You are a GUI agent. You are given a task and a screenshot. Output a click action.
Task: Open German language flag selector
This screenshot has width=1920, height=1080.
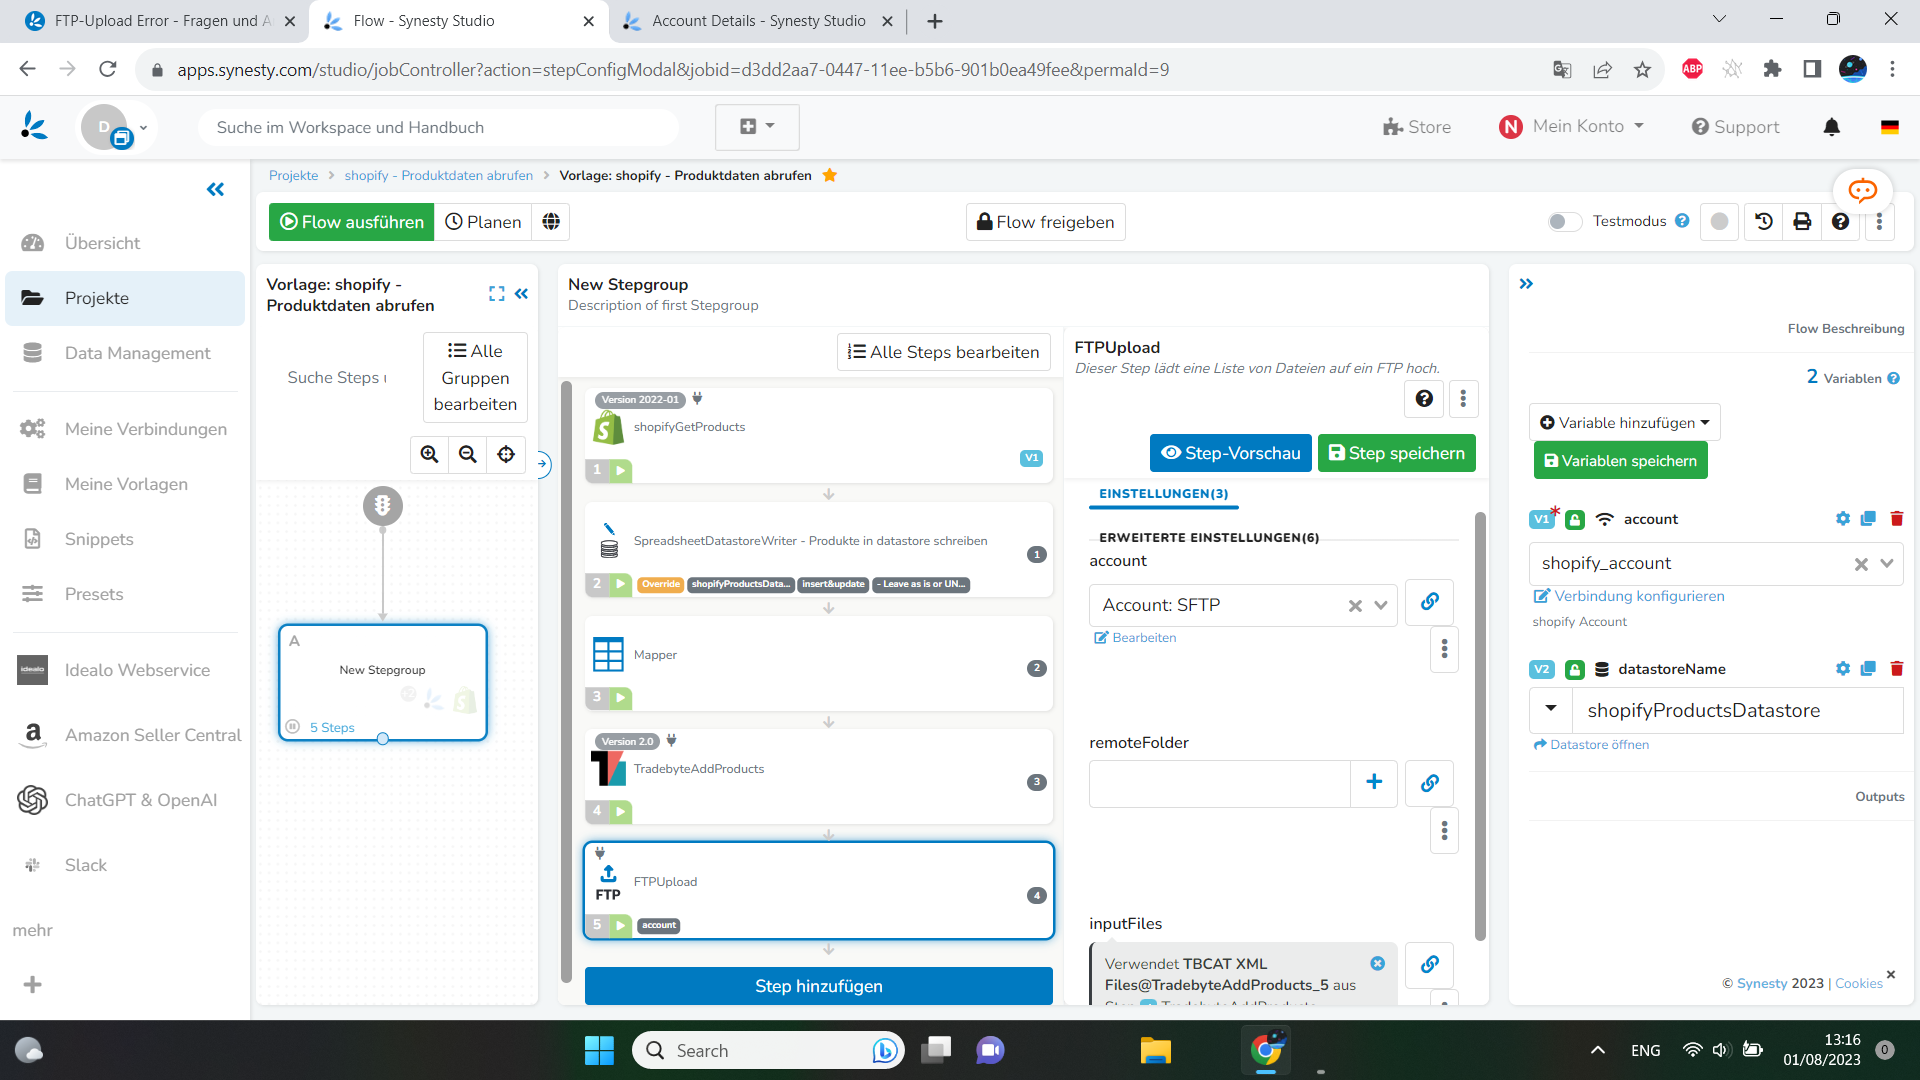pos(1889,127)
